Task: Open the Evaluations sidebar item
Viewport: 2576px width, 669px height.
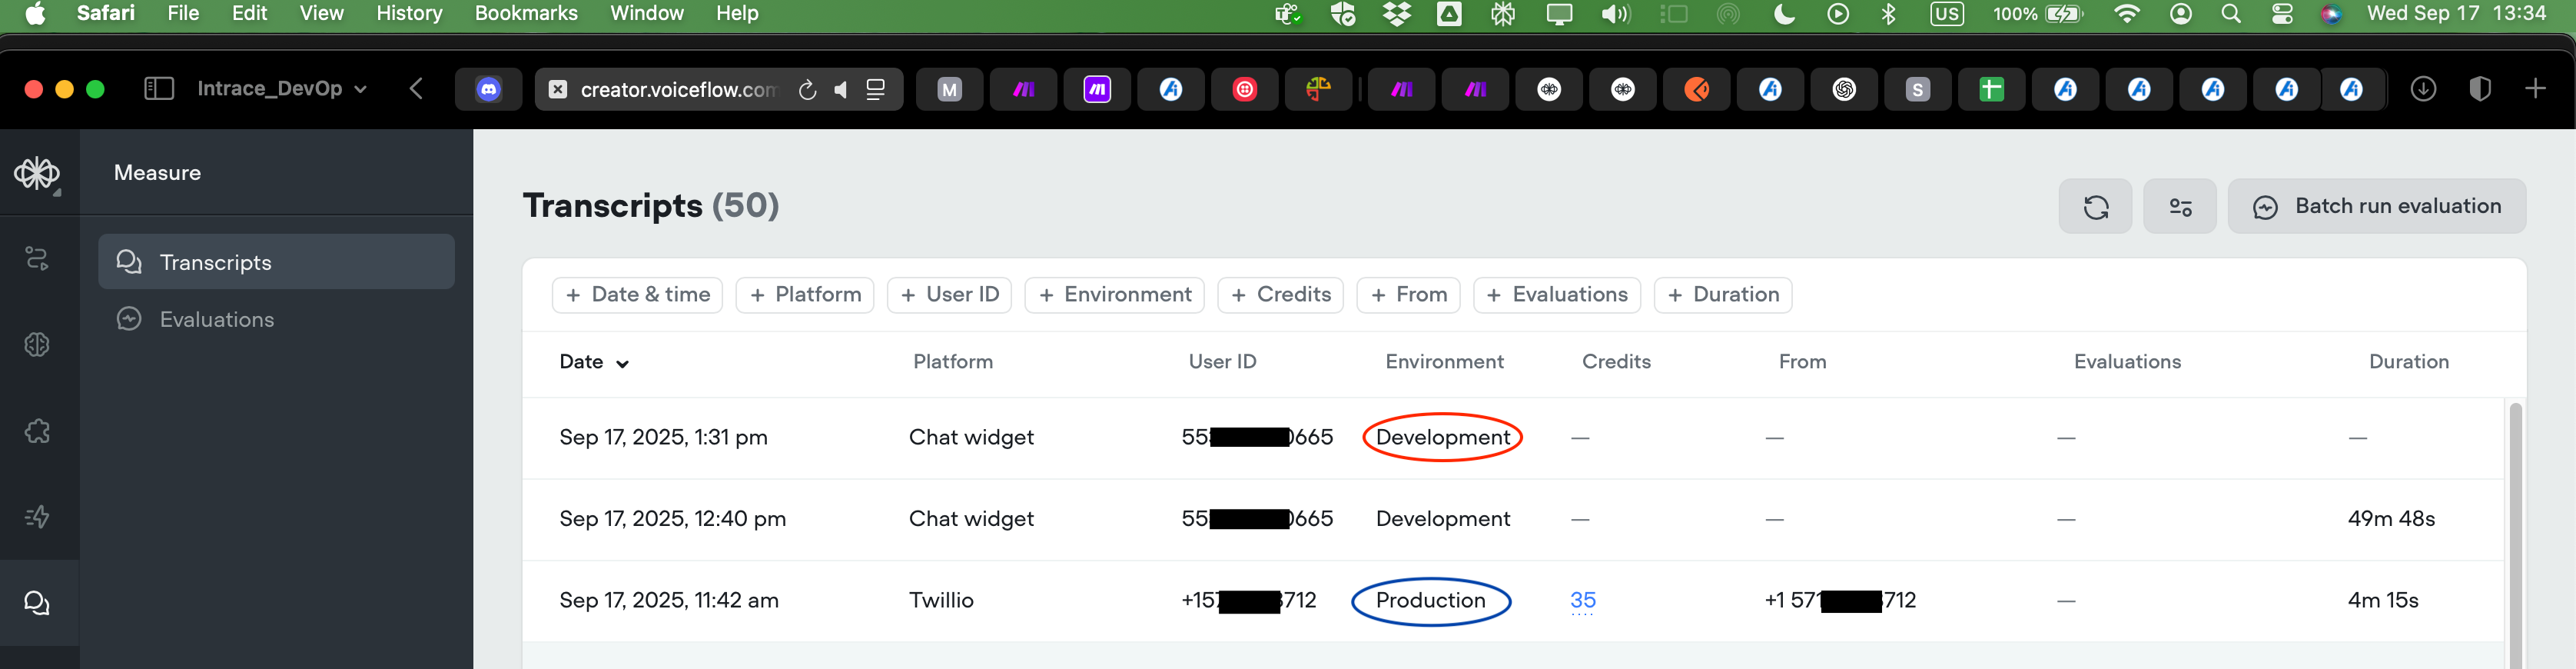Action: pyautogui.click(x=217, y=320)
